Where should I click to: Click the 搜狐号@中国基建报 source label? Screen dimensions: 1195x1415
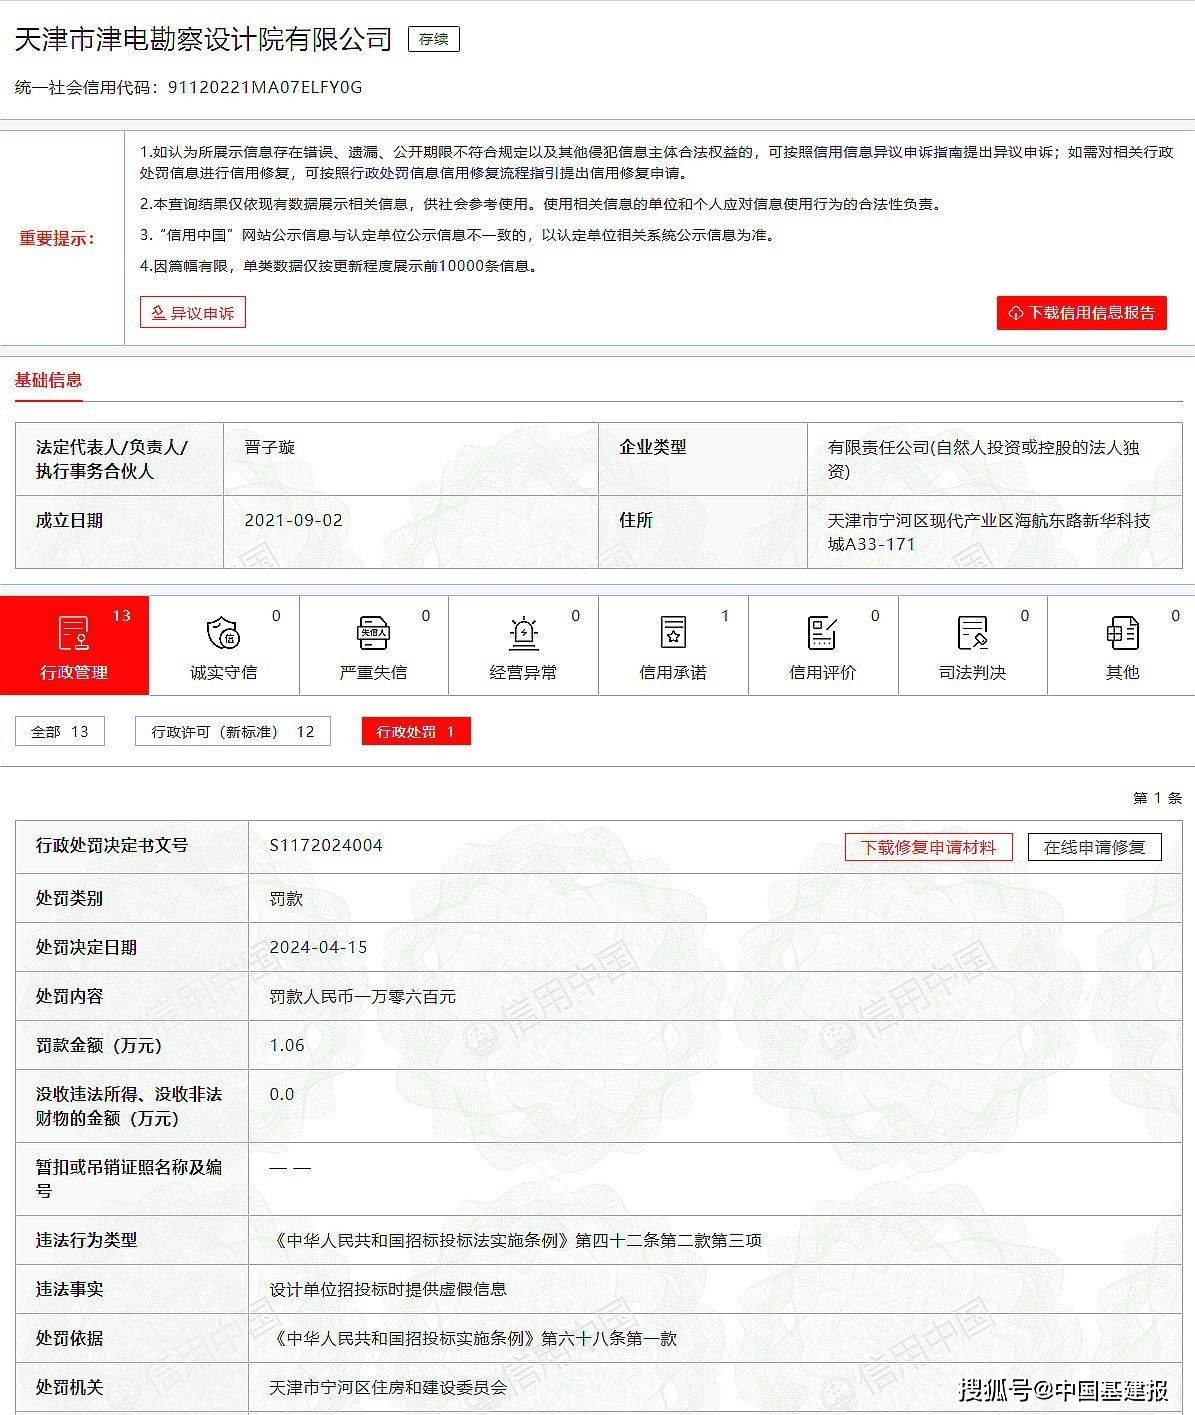[1064, 1389]
